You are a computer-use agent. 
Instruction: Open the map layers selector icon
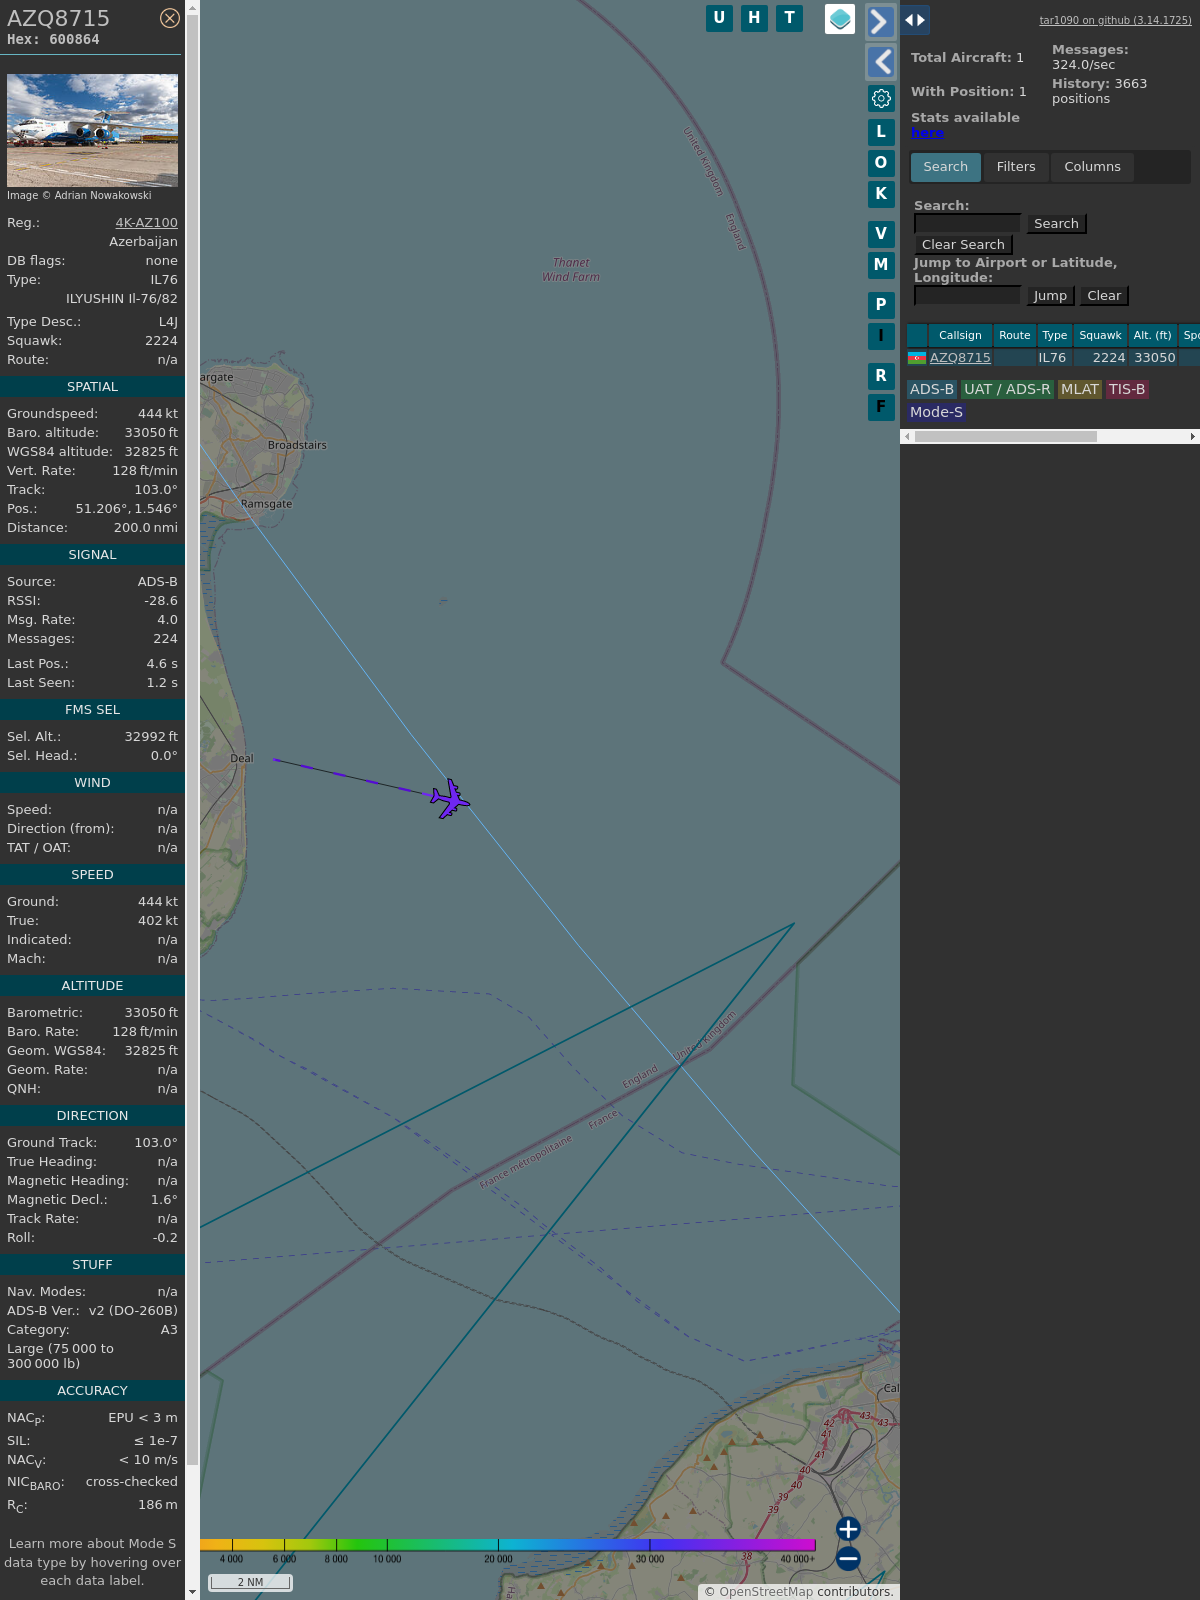pyautogui.click(x=840, y=19)
